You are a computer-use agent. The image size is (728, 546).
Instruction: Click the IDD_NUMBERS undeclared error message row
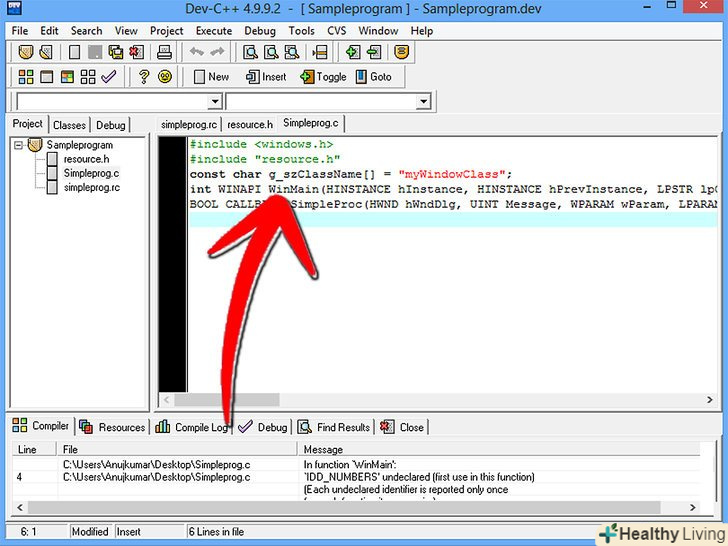(357, 477)
